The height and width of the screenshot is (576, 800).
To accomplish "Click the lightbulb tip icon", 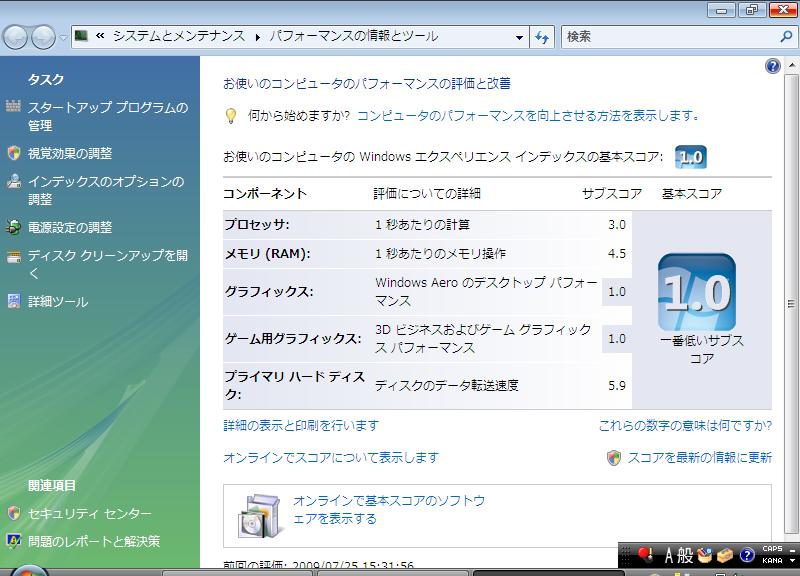I will pos(231,116).
